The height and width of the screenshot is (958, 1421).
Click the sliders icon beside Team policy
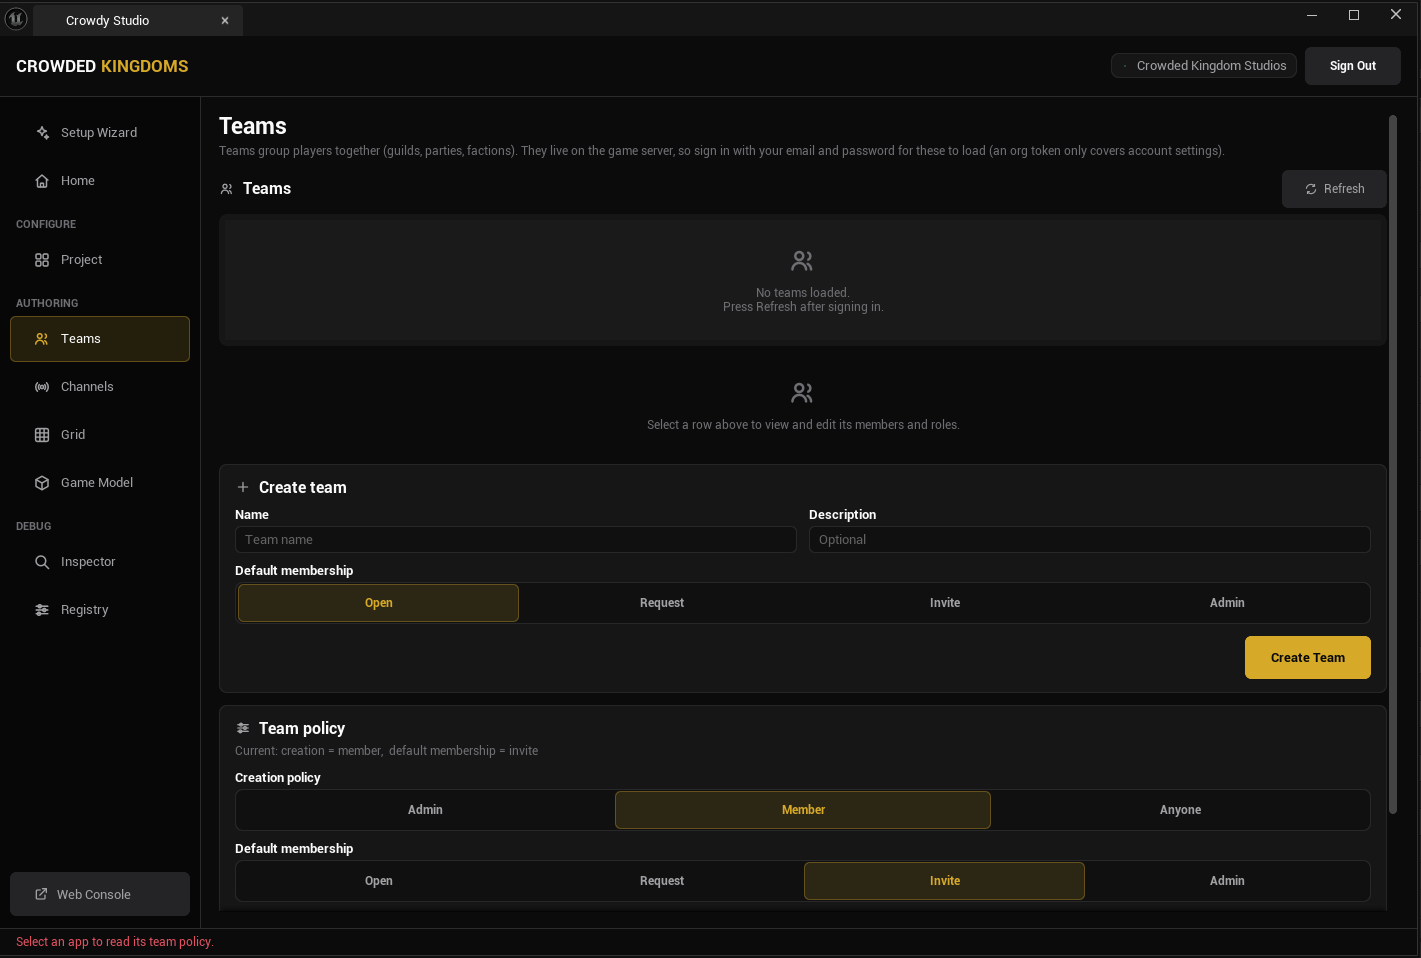tap(242, 728)
